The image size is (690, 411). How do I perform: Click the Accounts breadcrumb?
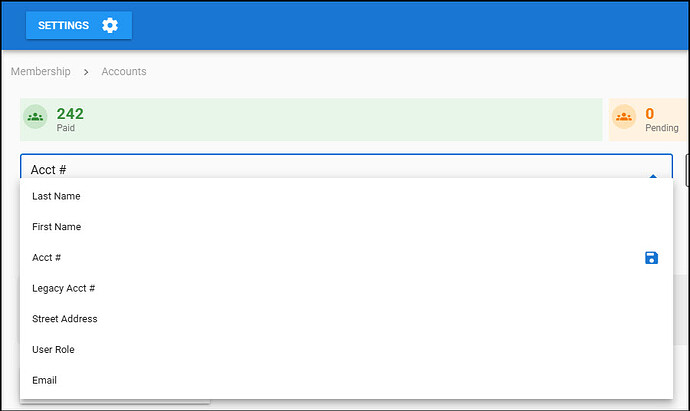(x=124, y=72)
